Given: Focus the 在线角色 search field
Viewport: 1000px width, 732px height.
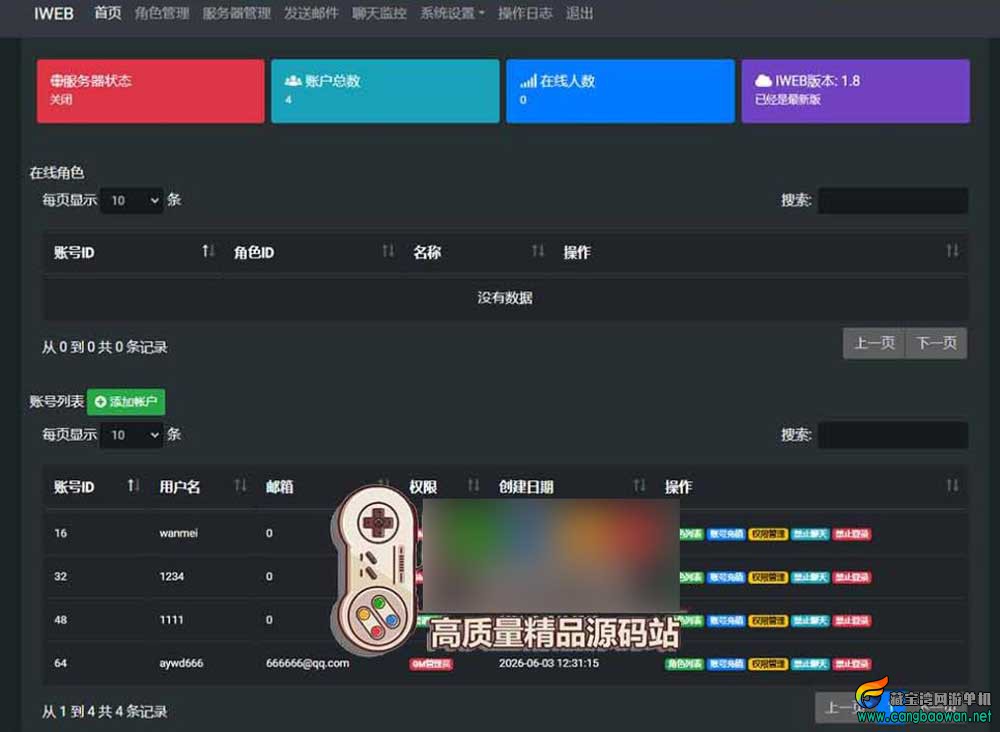Looking at the screenshot, I should tap(893, 201).
